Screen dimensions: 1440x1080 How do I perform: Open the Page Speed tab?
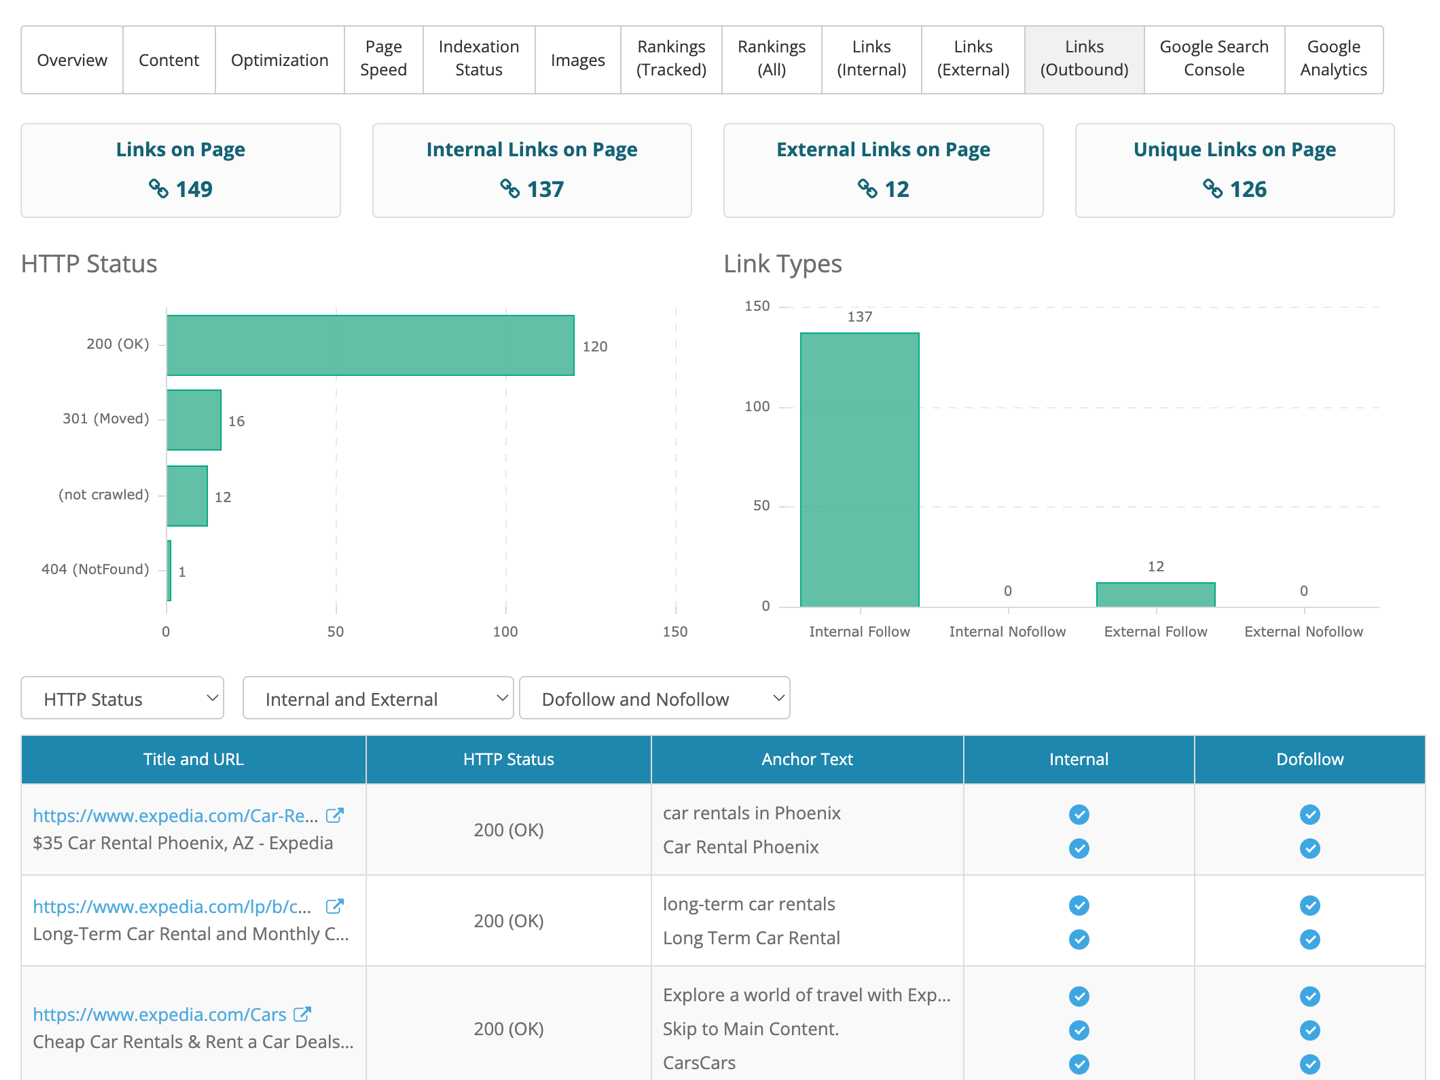pyautogui.click(x=384, y=60)
